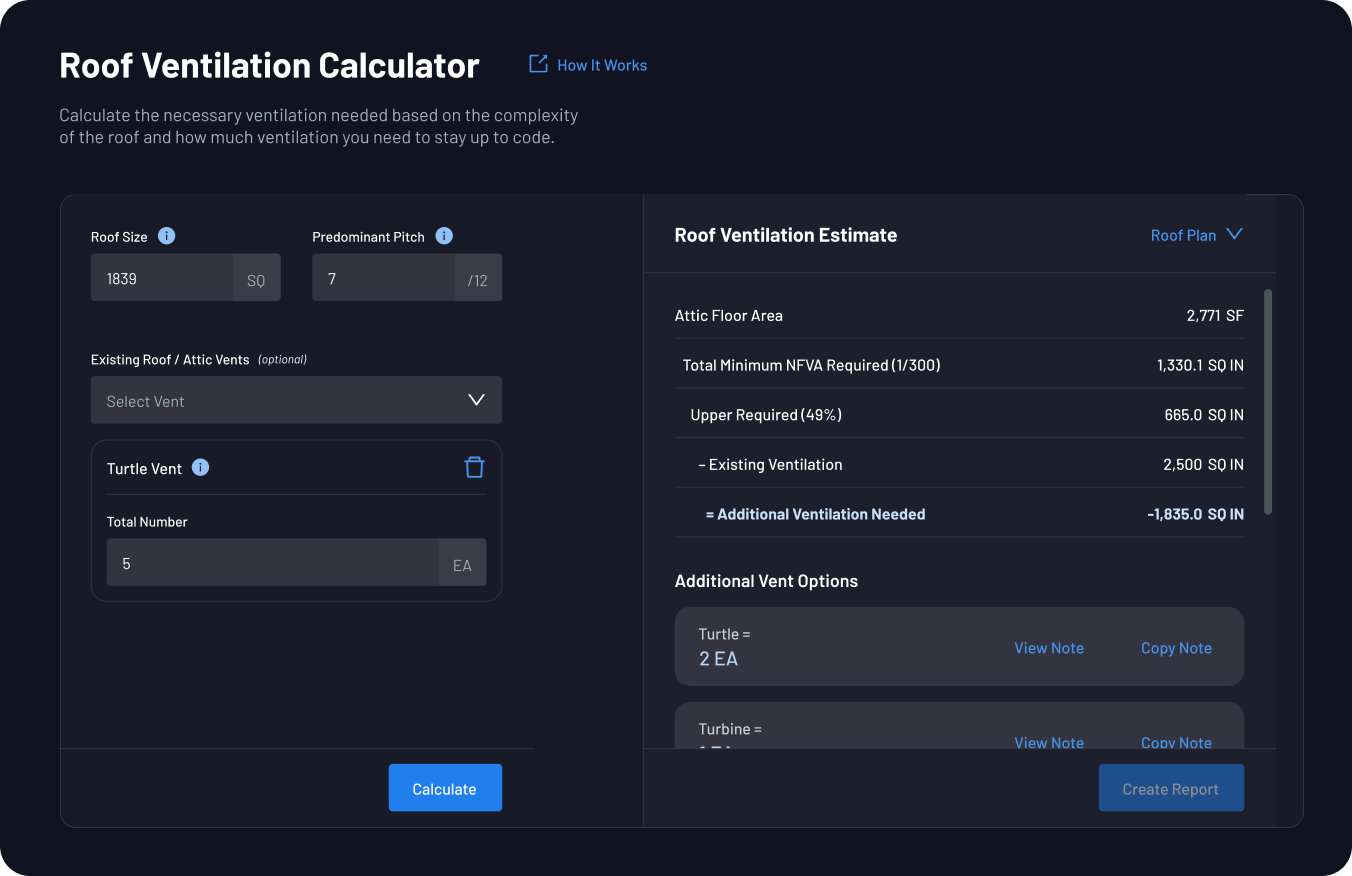1352x876 pixels.
Task: Open the How It Works page
Action: pos(601,64)
